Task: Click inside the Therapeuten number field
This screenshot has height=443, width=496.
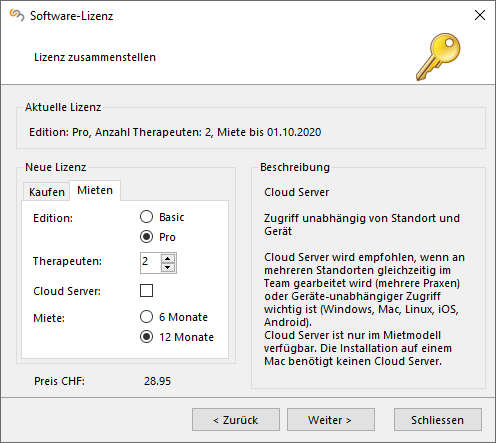Action: (x=151, y=263)
